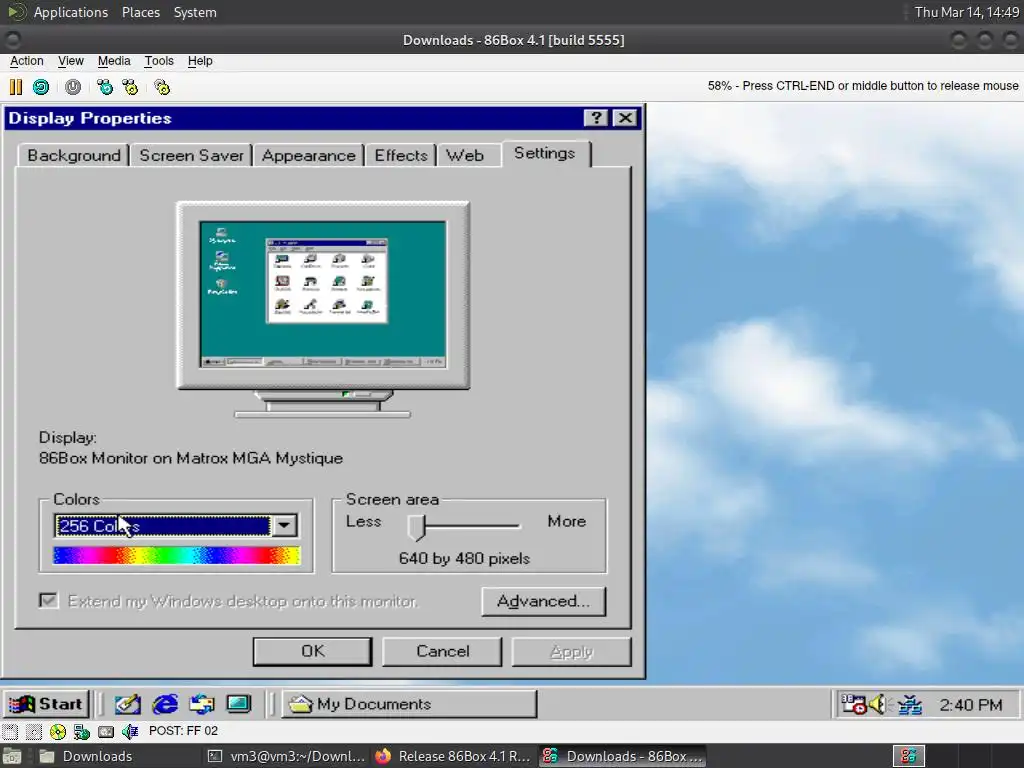Screen dimensions: 1024x768
Task: Switch to the vm3 terminal window in host panel
Action: coord(286,756)
